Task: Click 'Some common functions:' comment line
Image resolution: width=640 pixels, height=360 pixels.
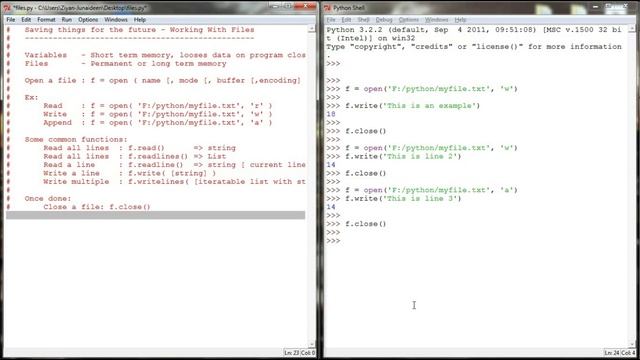Action: [76, 140]
